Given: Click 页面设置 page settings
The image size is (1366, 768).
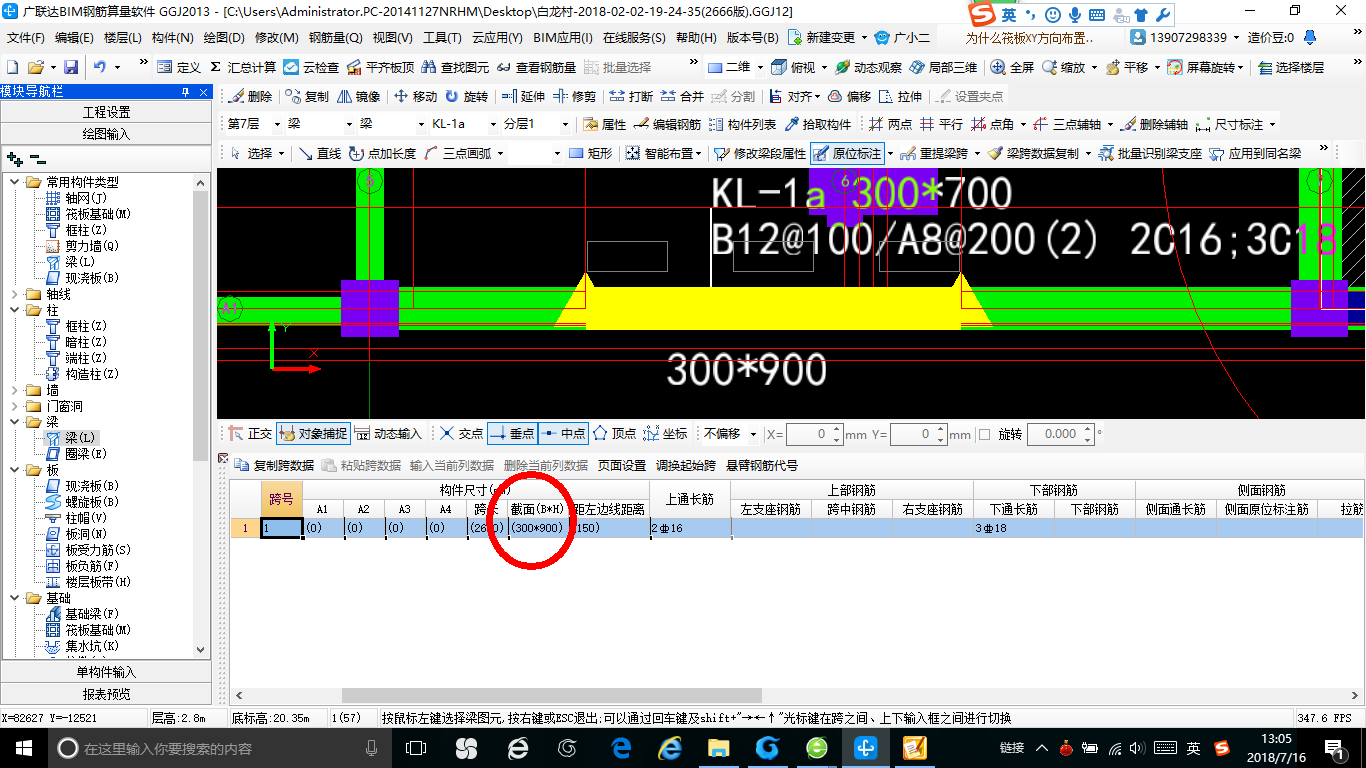Looking at the screenshot, I should point(622,466).
